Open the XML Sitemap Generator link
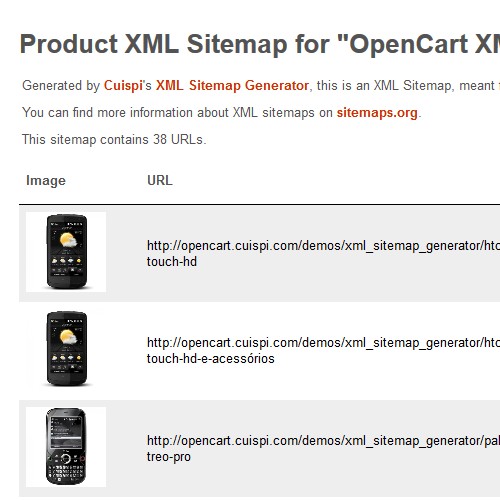Image resolution: width=500 pixels, height=500 pixels. click(232, 86)
